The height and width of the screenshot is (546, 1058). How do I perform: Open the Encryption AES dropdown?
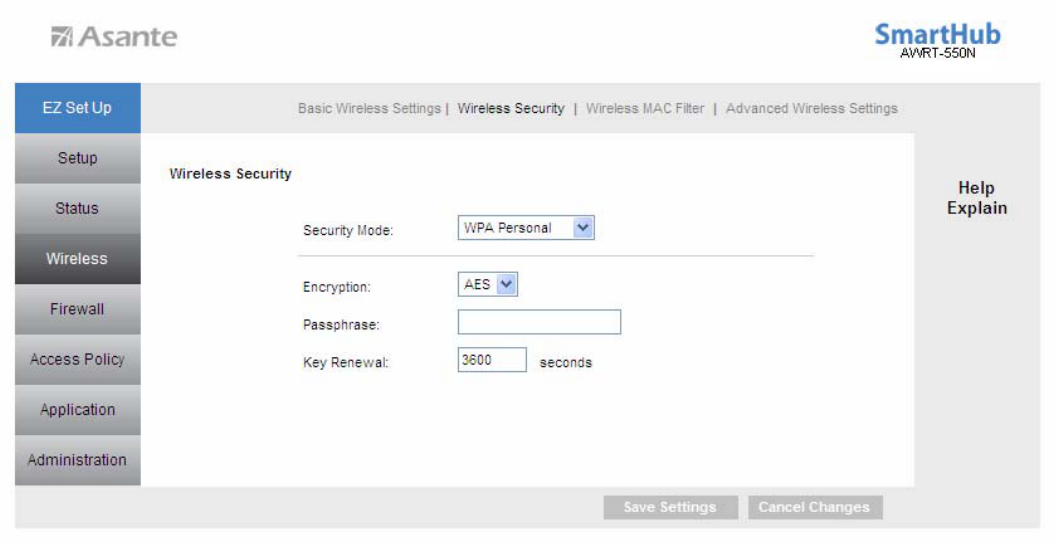pyautogui.click(x=488, y=285)
